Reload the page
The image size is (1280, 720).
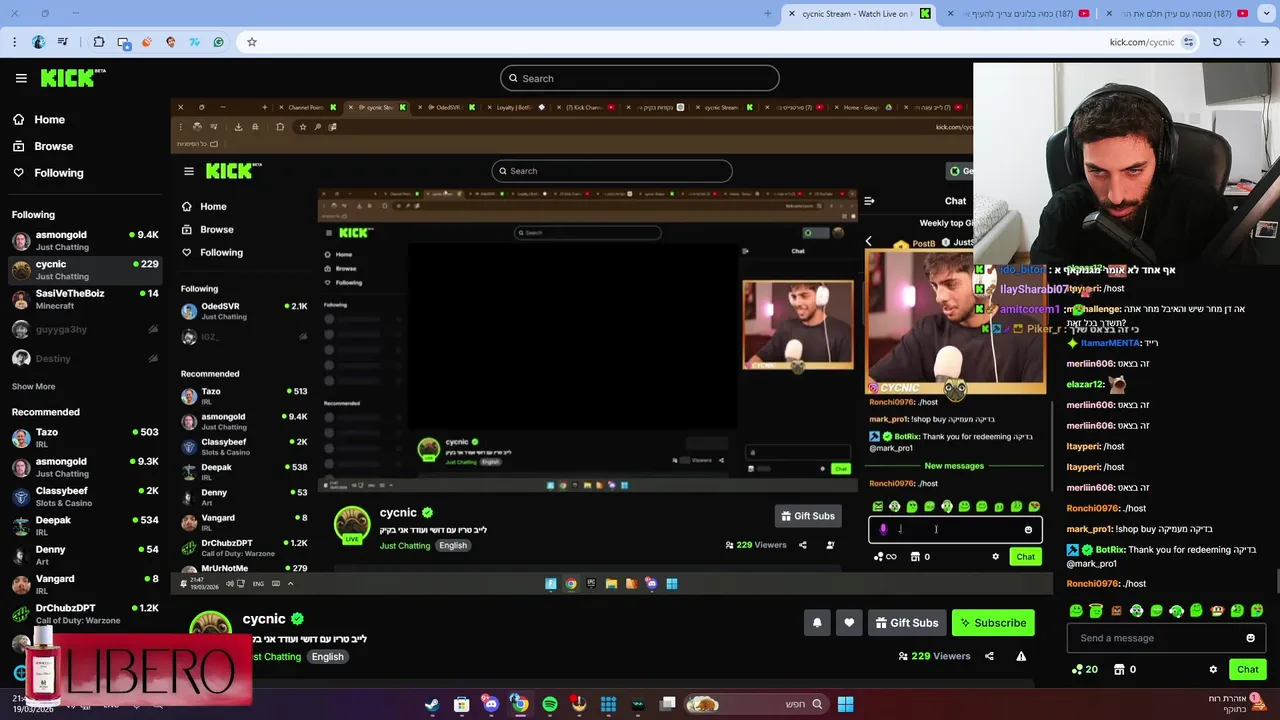coord(1217,42)
